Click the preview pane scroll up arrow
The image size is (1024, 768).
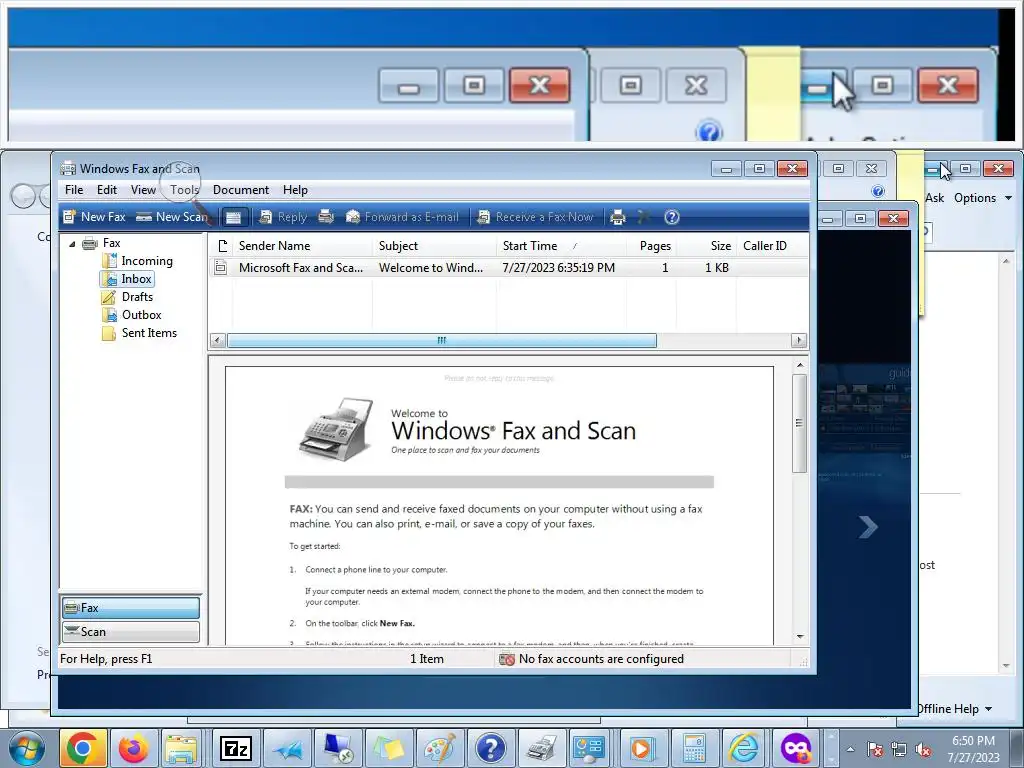(x=800, y=366)
